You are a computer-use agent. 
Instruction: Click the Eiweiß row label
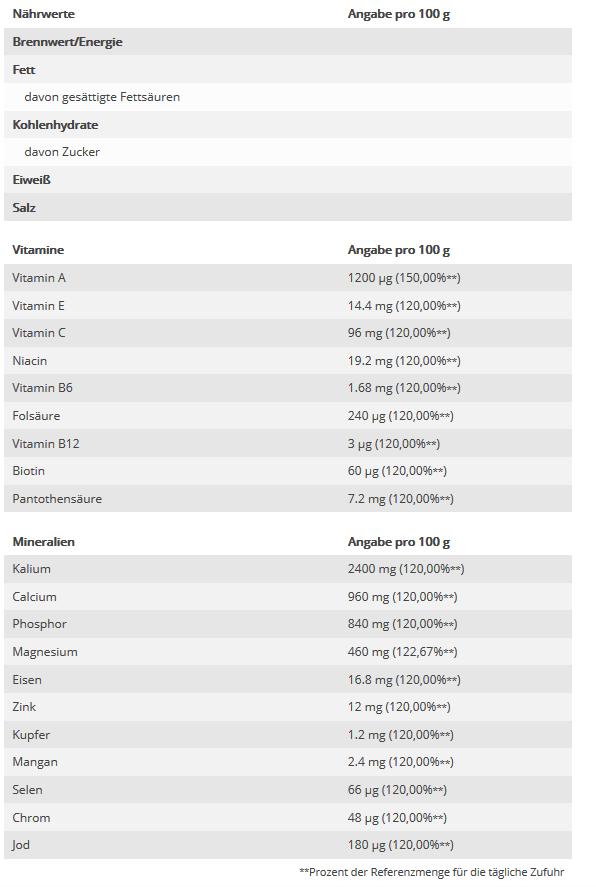click(32, 180)
